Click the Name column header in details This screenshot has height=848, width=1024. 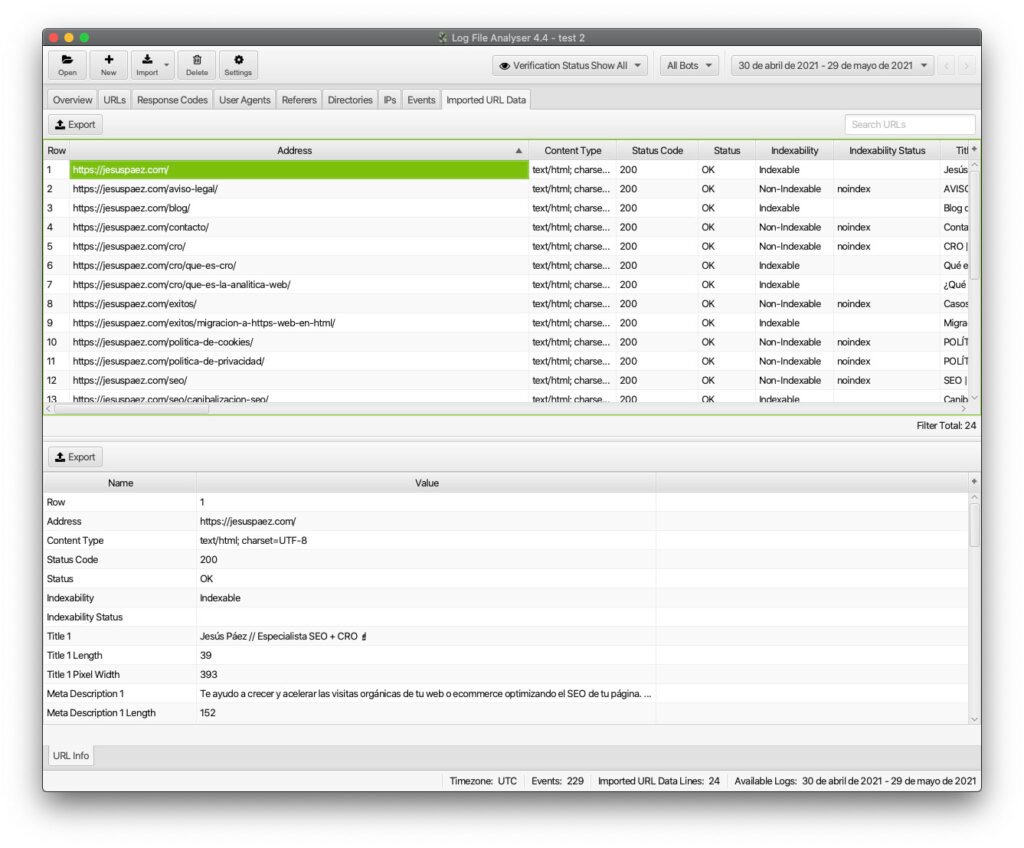click(120, 483)
